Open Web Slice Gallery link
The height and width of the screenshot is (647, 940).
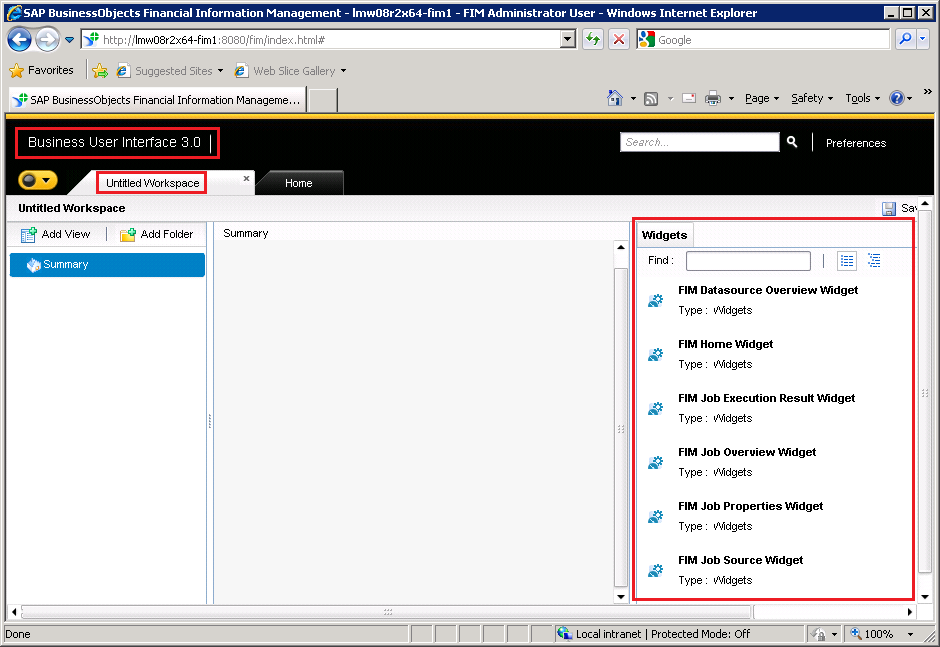[x=292, y=71]
